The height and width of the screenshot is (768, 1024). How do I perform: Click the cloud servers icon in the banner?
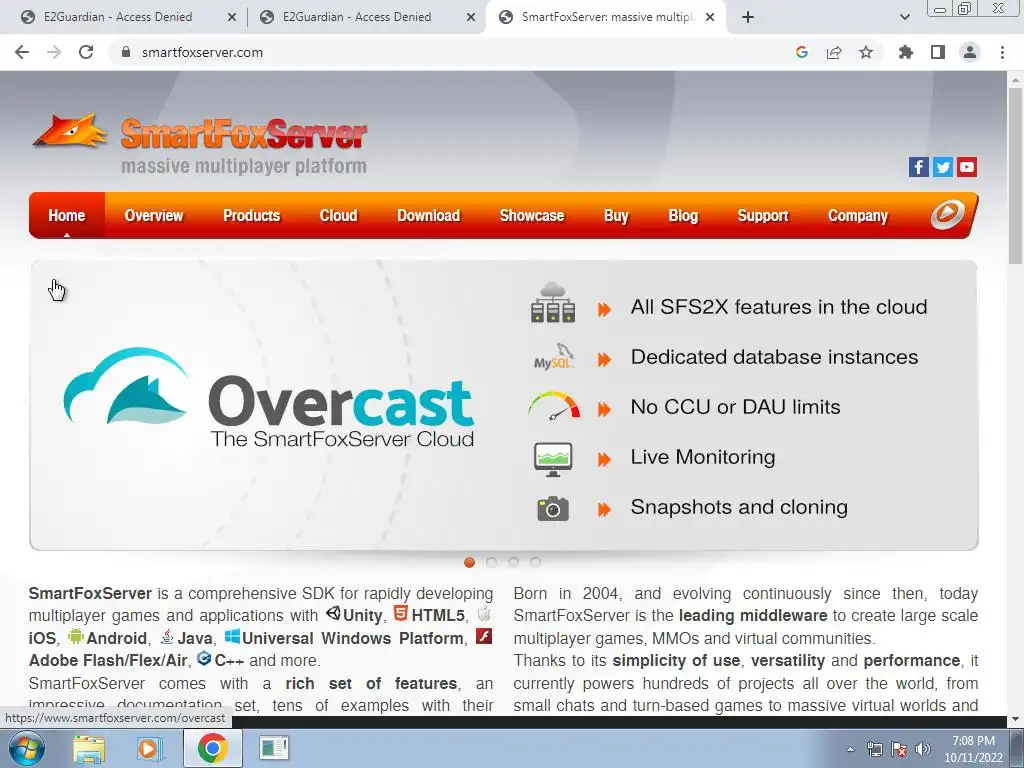click(x=552, y=303)
